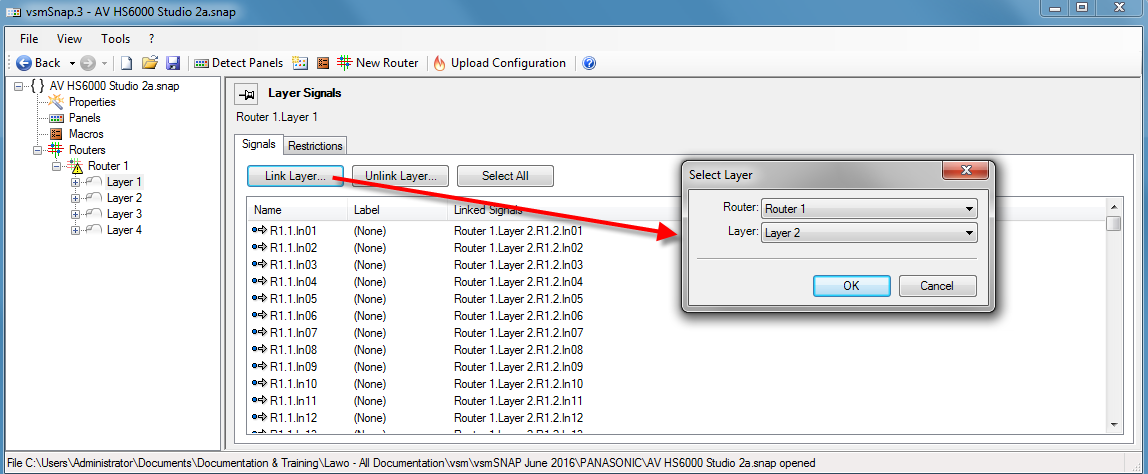This screenshot has height=474, width=1148.
Task: Open help with the blue question icon
Action: (589, 63)
